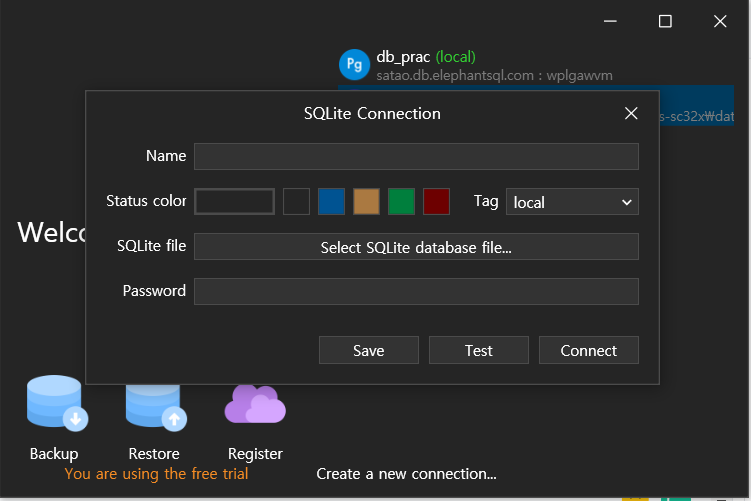Click the Name input field
The image size is (751, 501).
point(416,156)
